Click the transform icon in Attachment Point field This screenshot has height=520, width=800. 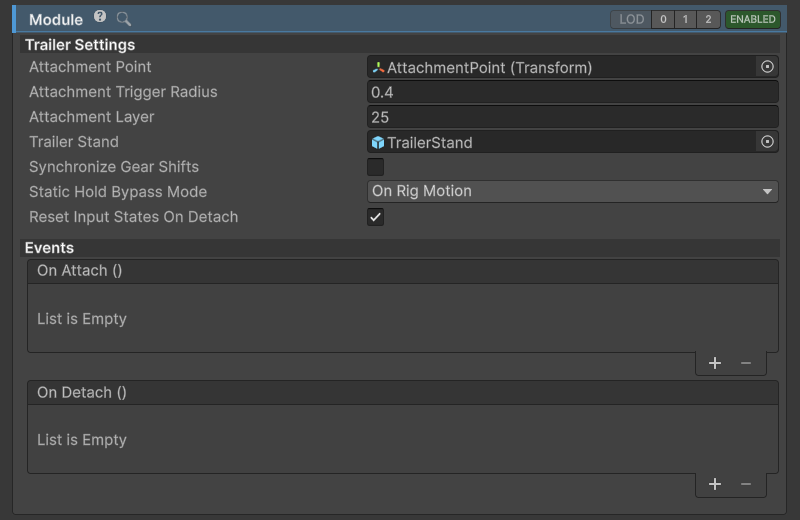click(378, 67)
